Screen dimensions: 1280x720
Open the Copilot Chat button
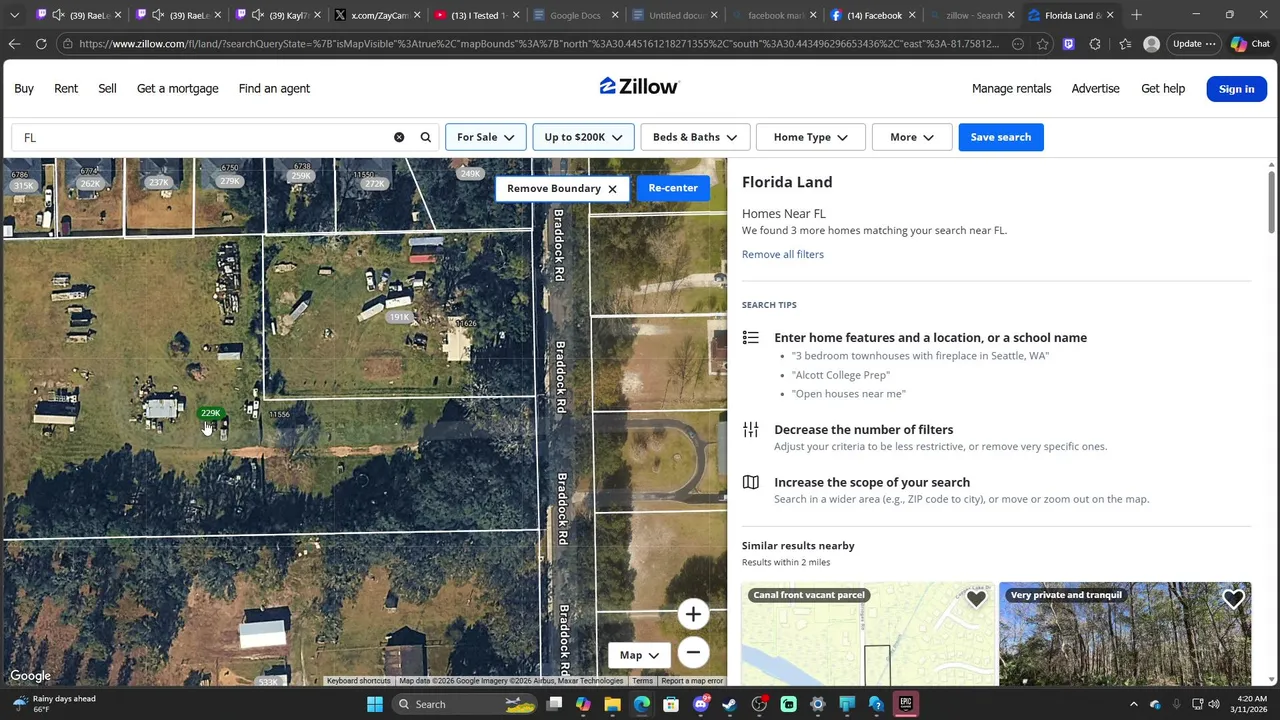click(1250, 44)
